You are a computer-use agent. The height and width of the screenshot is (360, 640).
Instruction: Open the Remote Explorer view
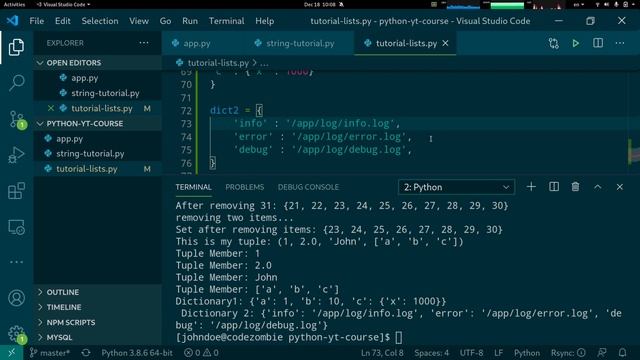pos(16,227)
